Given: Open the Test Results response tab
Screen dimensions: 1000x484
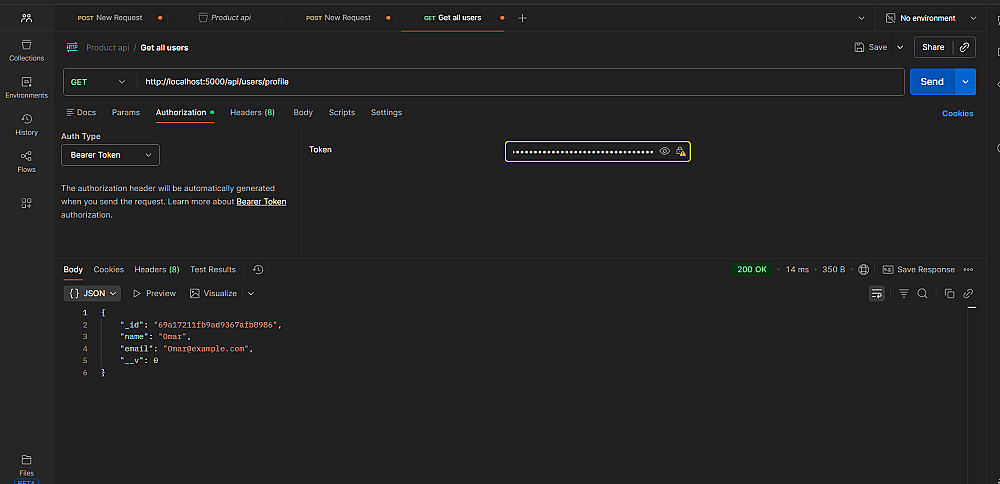Looking at the screenshot, I should point(213,269).
